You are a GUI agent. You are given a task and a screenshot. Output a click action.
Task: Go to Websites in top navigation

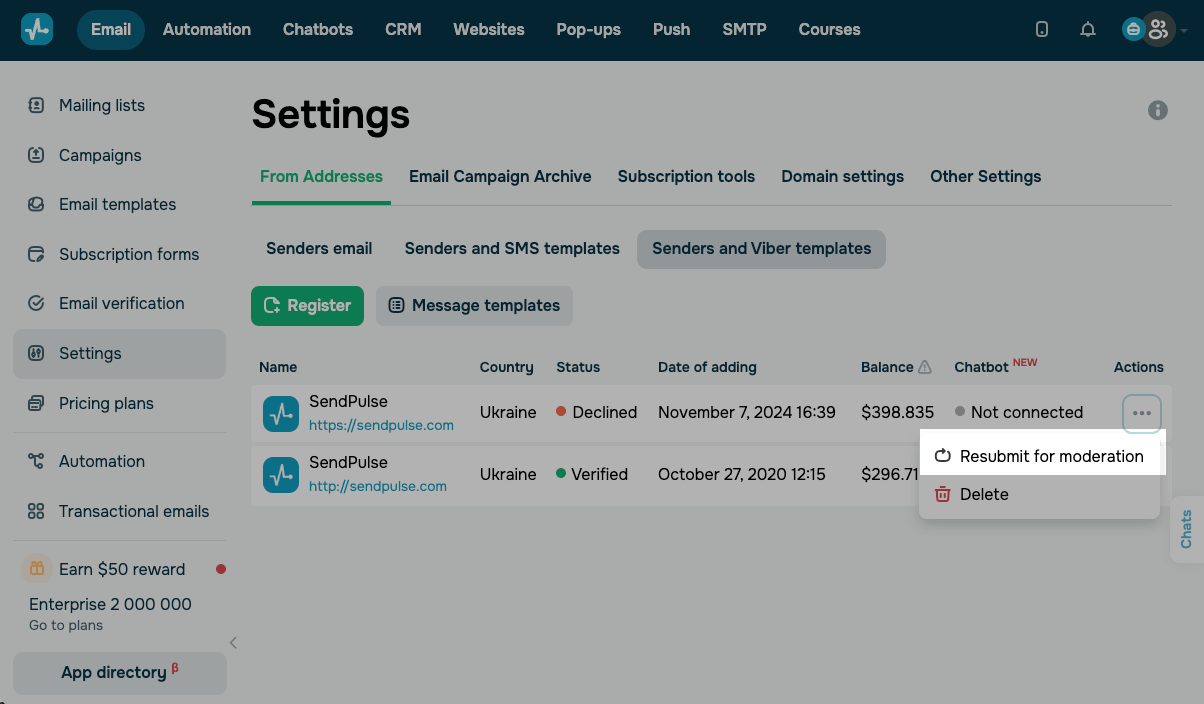click(489, 30)
